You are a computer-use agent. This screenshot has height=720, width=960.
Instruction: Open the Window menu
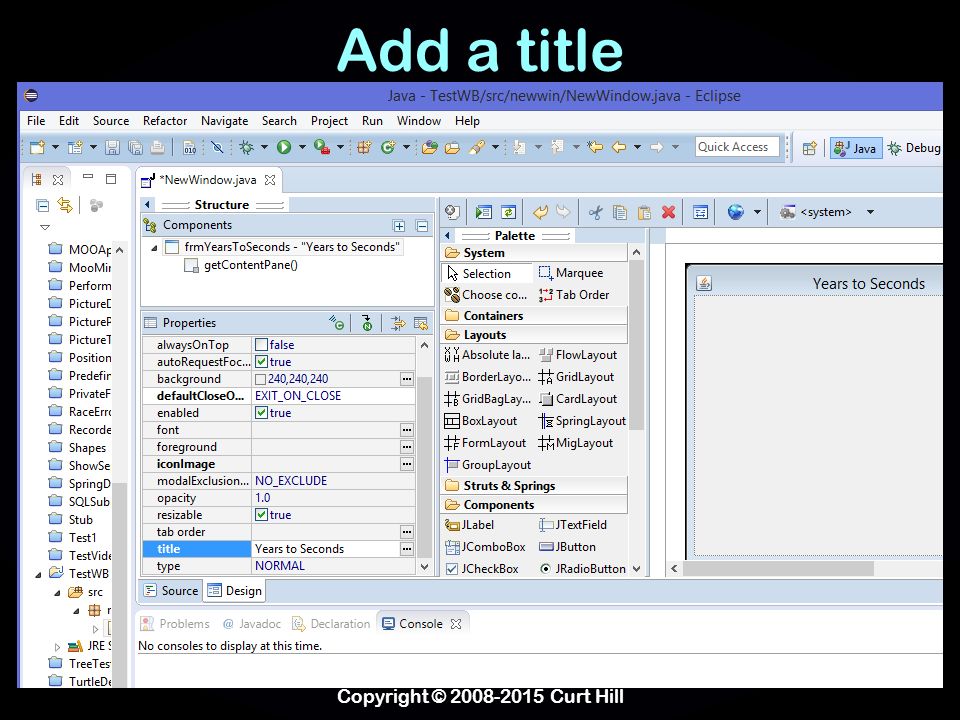(419, 121)
